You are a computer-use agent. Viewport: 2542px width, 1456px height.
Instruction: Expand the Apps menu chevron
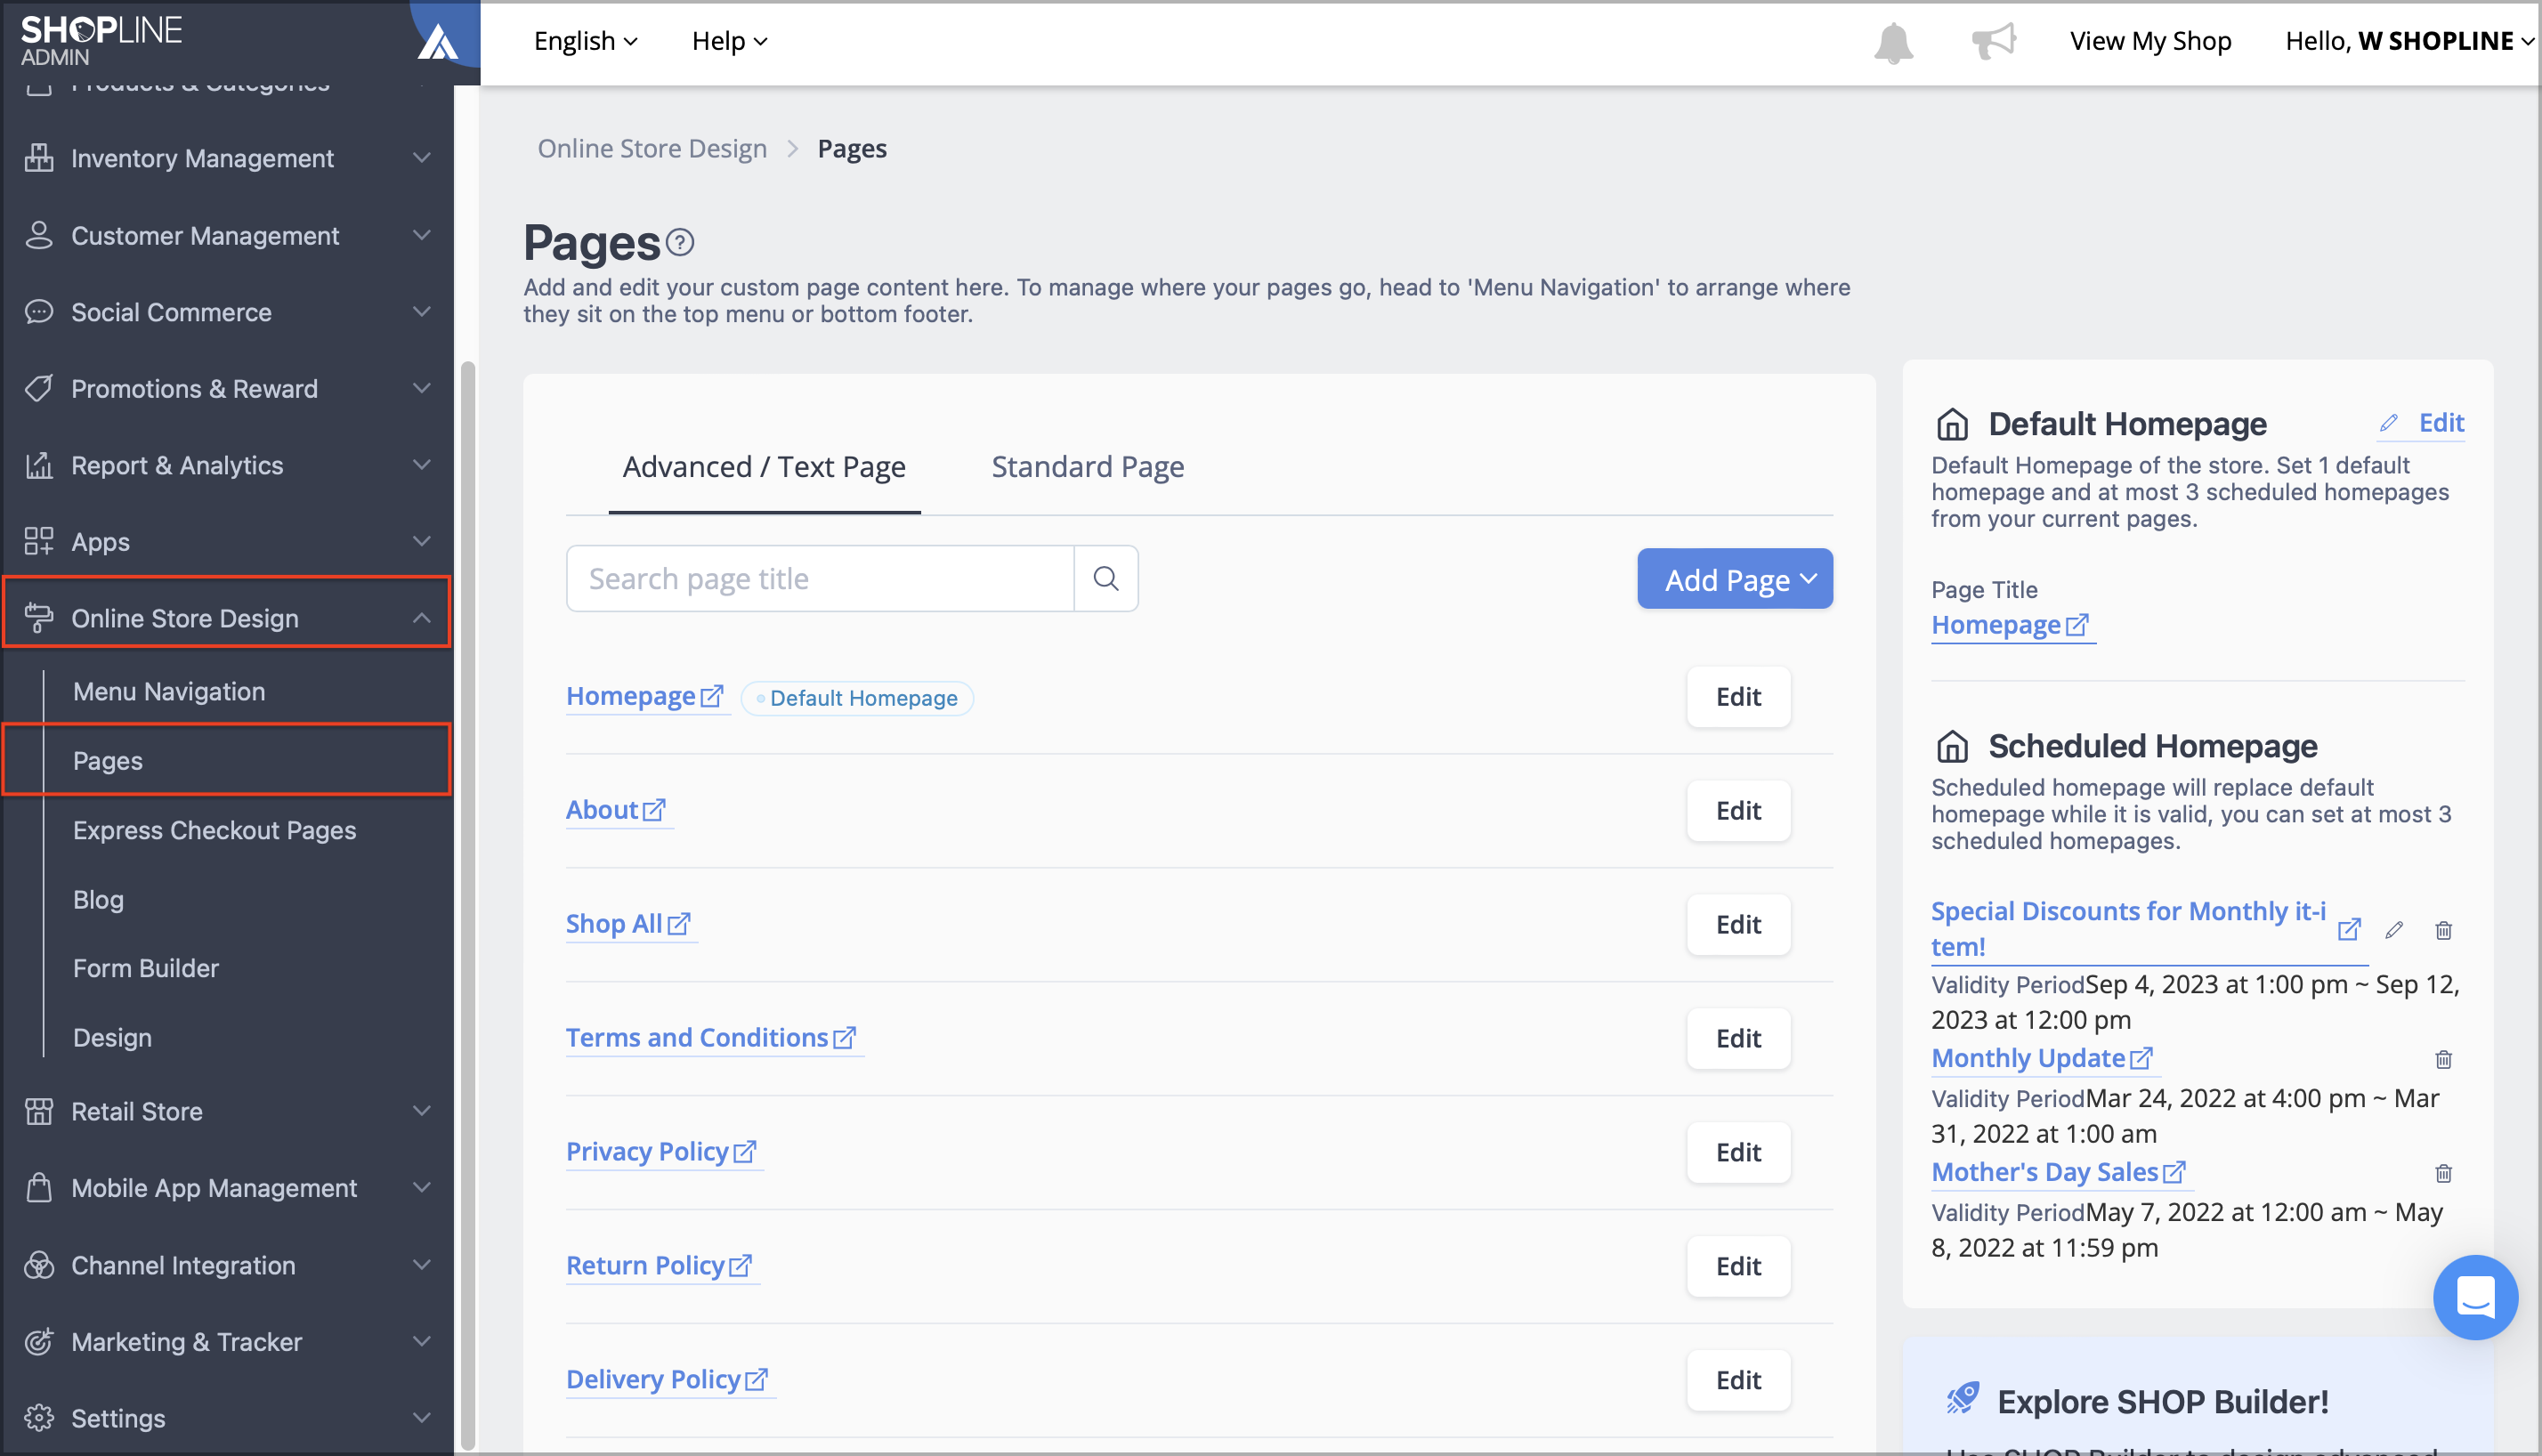point(422,541)
